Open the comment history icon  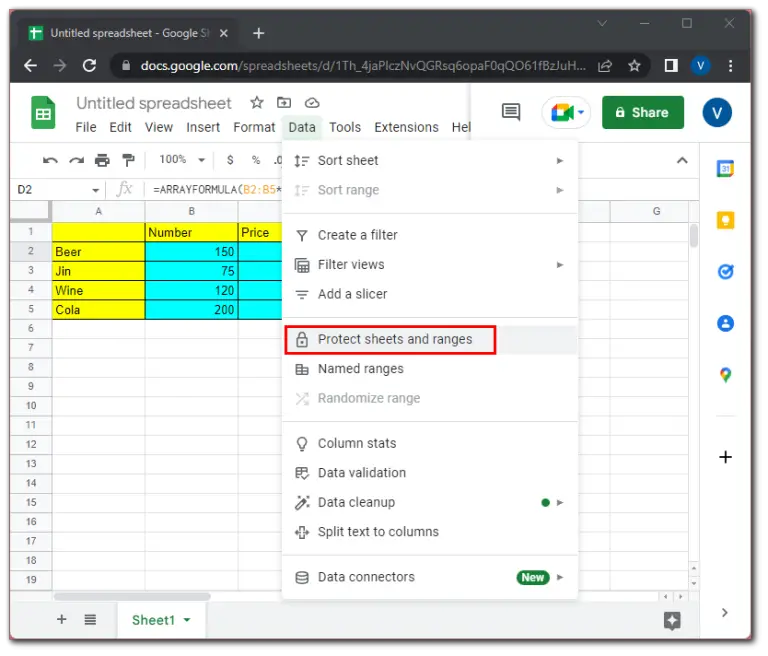(x=511, y=112)
